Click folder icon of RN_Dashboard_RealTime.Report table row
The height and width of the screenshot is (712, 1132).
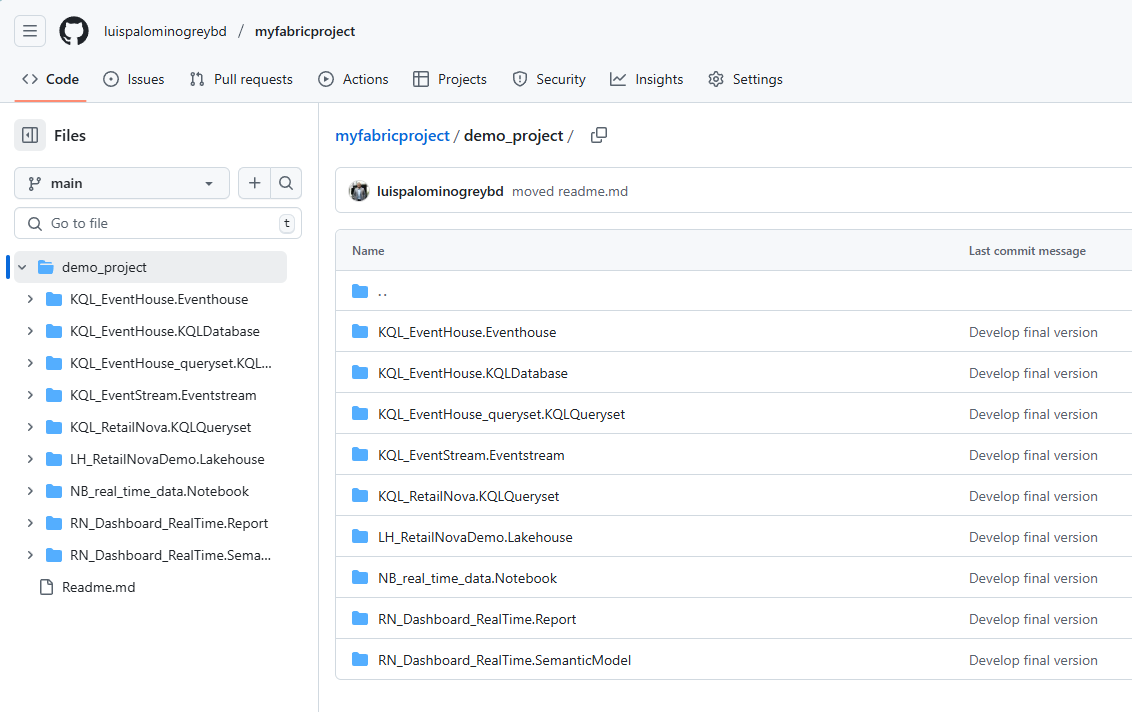tap(360, 618)
